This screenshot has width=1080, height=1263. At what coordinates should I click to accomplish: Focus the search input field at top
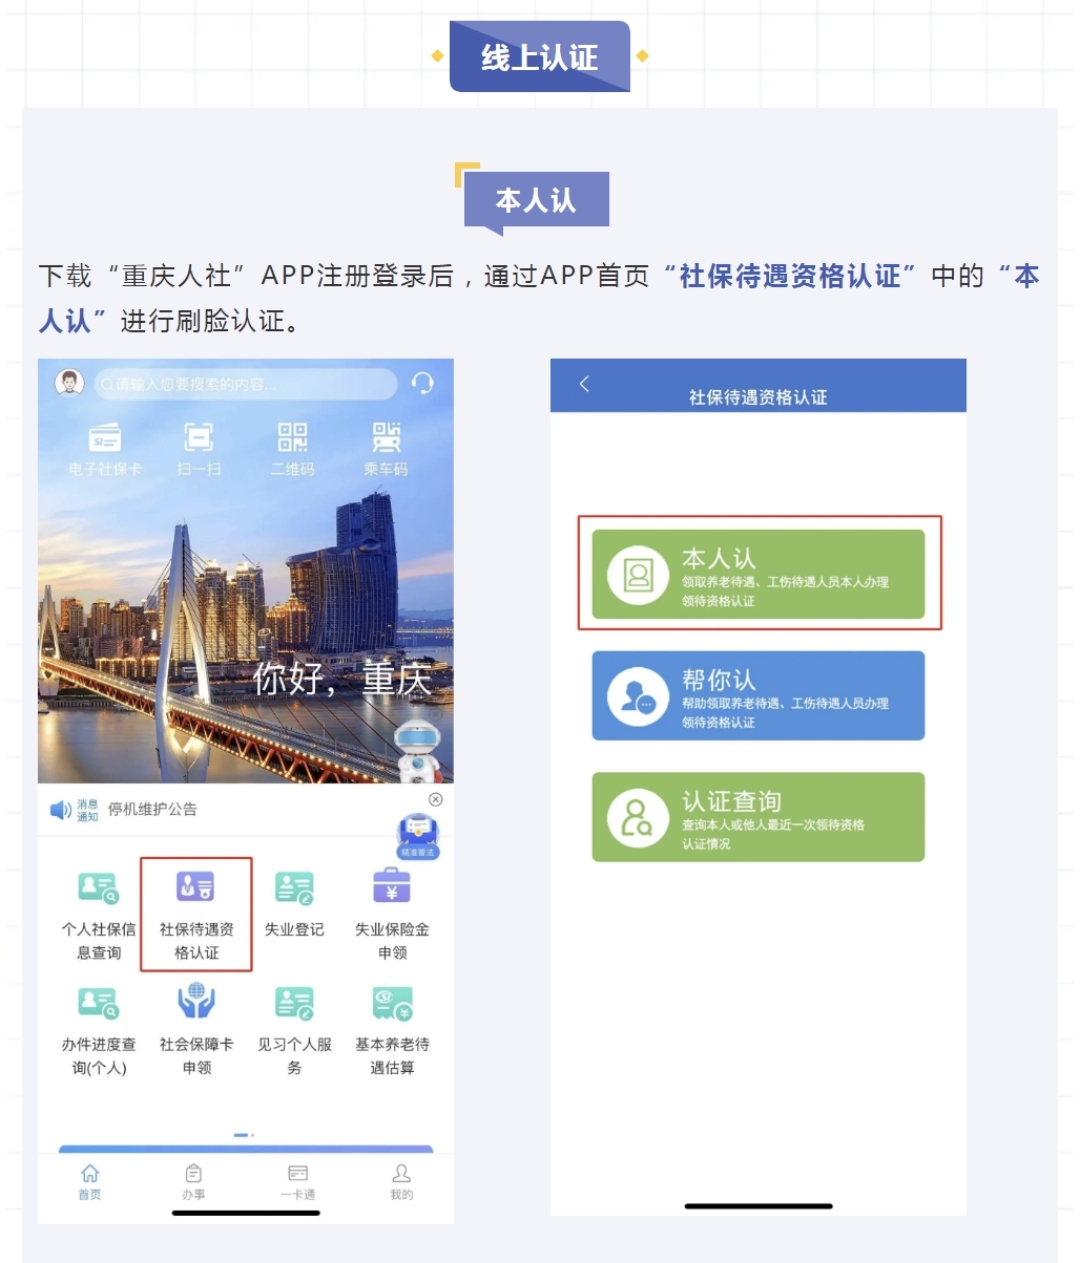click(x=246, y=384)
